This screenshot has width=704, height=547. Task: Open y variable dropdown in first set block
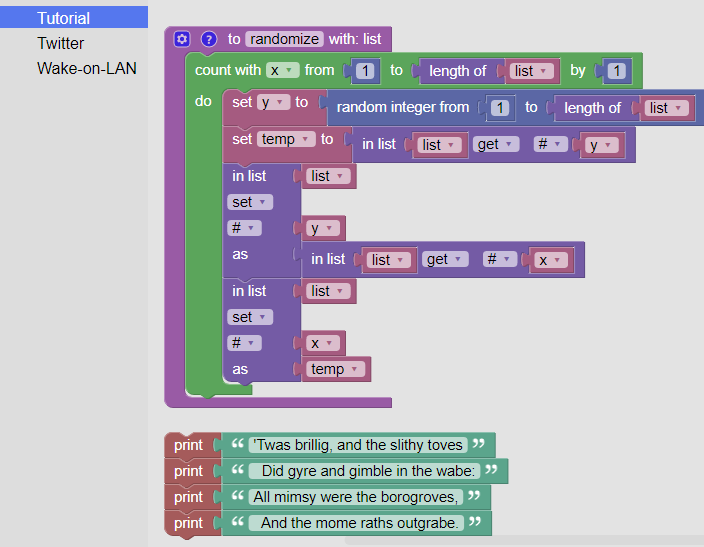(x=323, y=228)
